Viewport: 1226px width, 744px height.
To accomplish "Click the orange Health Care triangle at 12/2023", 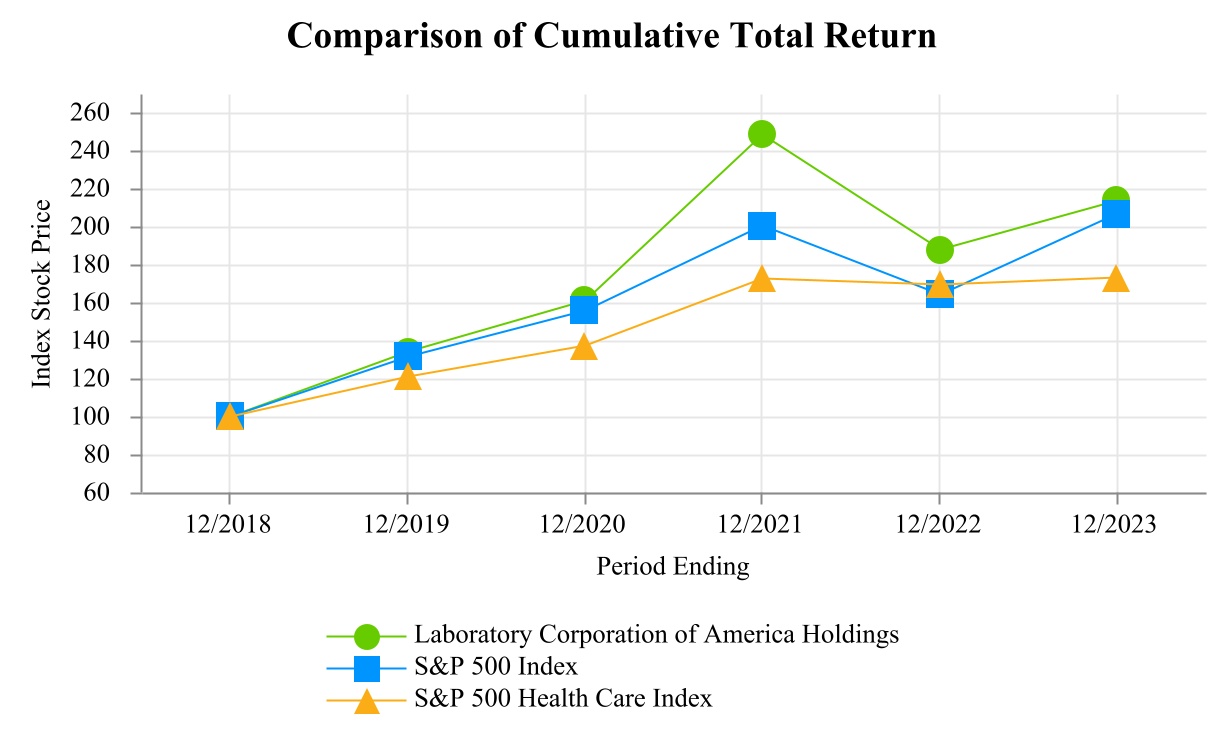I will pos(1116,279).
